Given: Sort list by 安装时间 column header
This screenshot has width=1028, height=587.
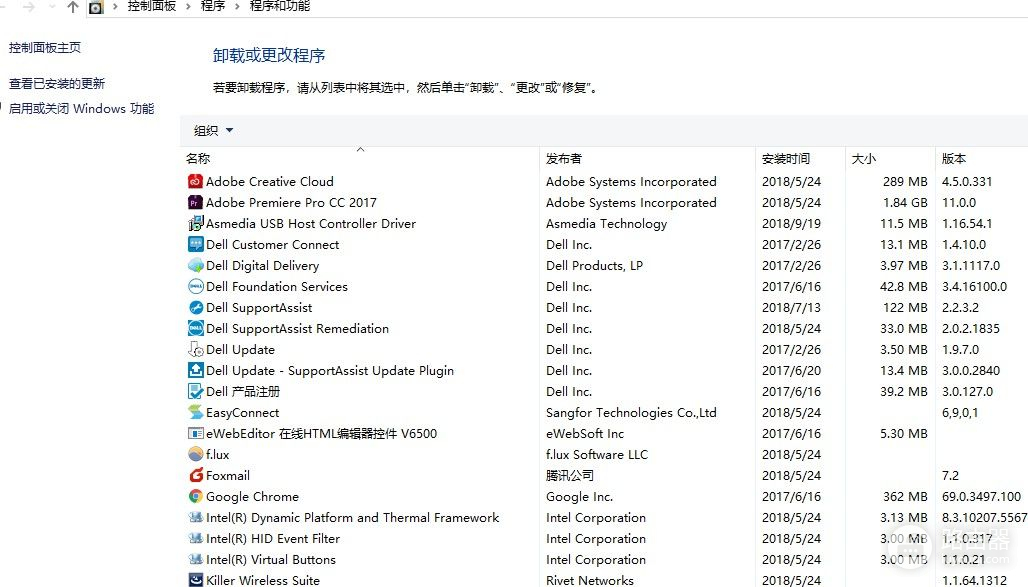Looking at the screenshot, I should pyautogui.click(x=786, y=159).
